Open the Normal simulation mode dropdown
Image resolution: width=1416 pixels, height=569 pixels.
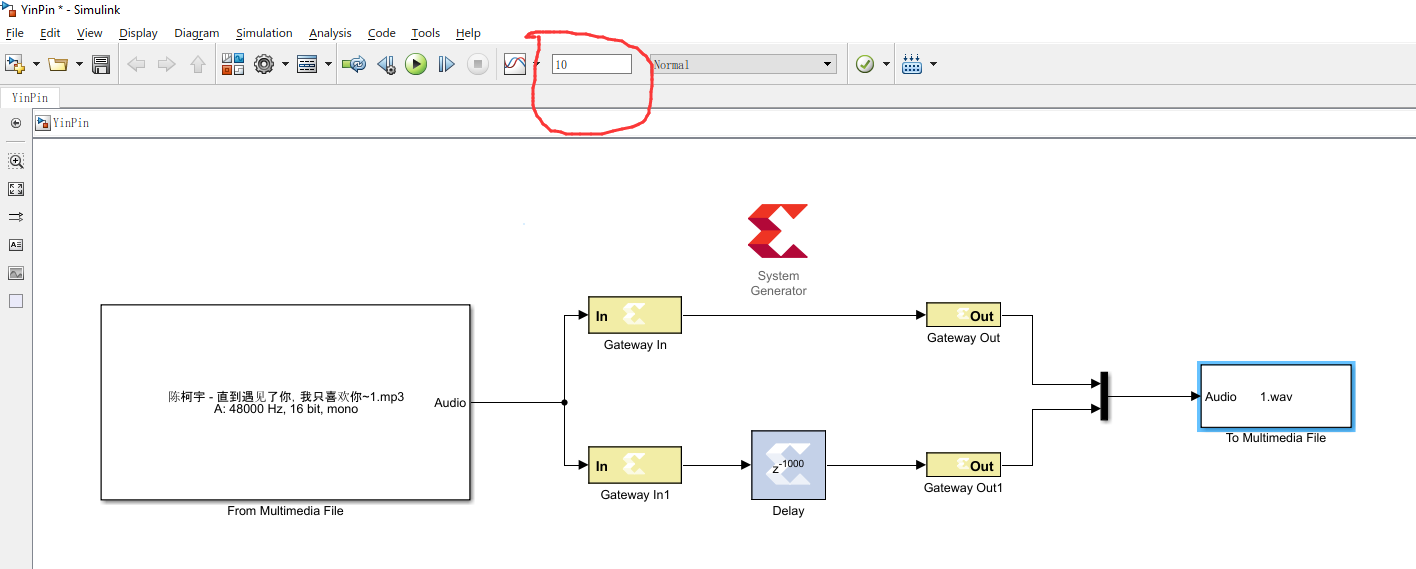(743, 64)
